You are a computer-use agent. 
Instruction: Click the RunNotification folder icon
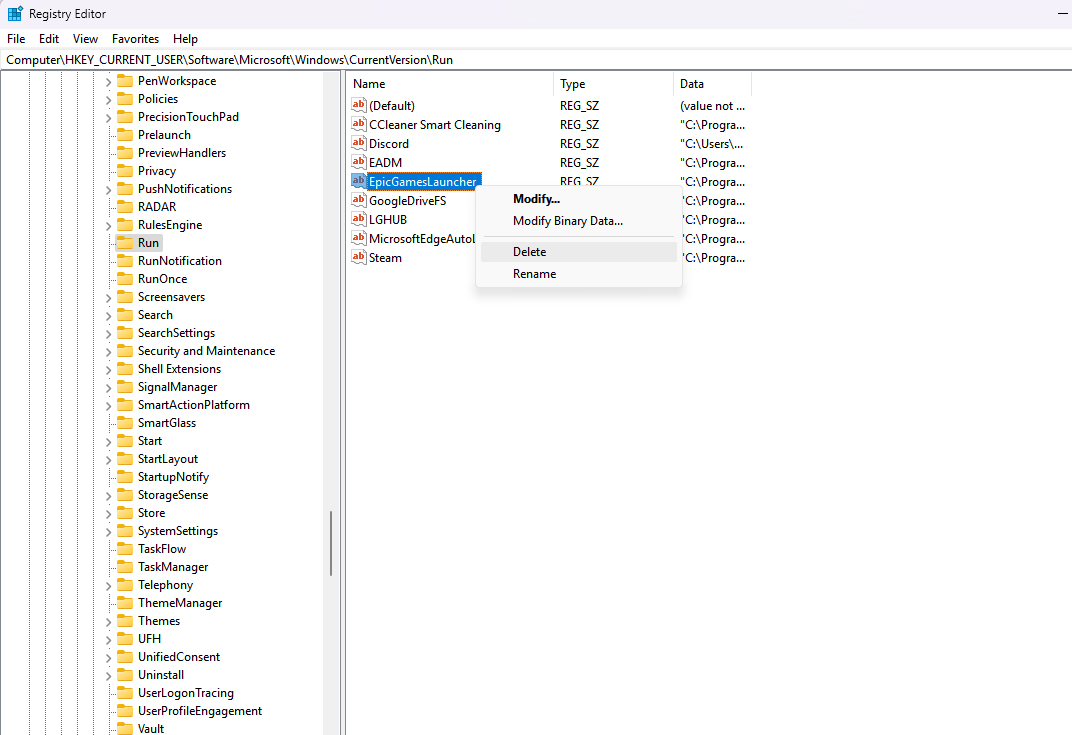(125, 260)
